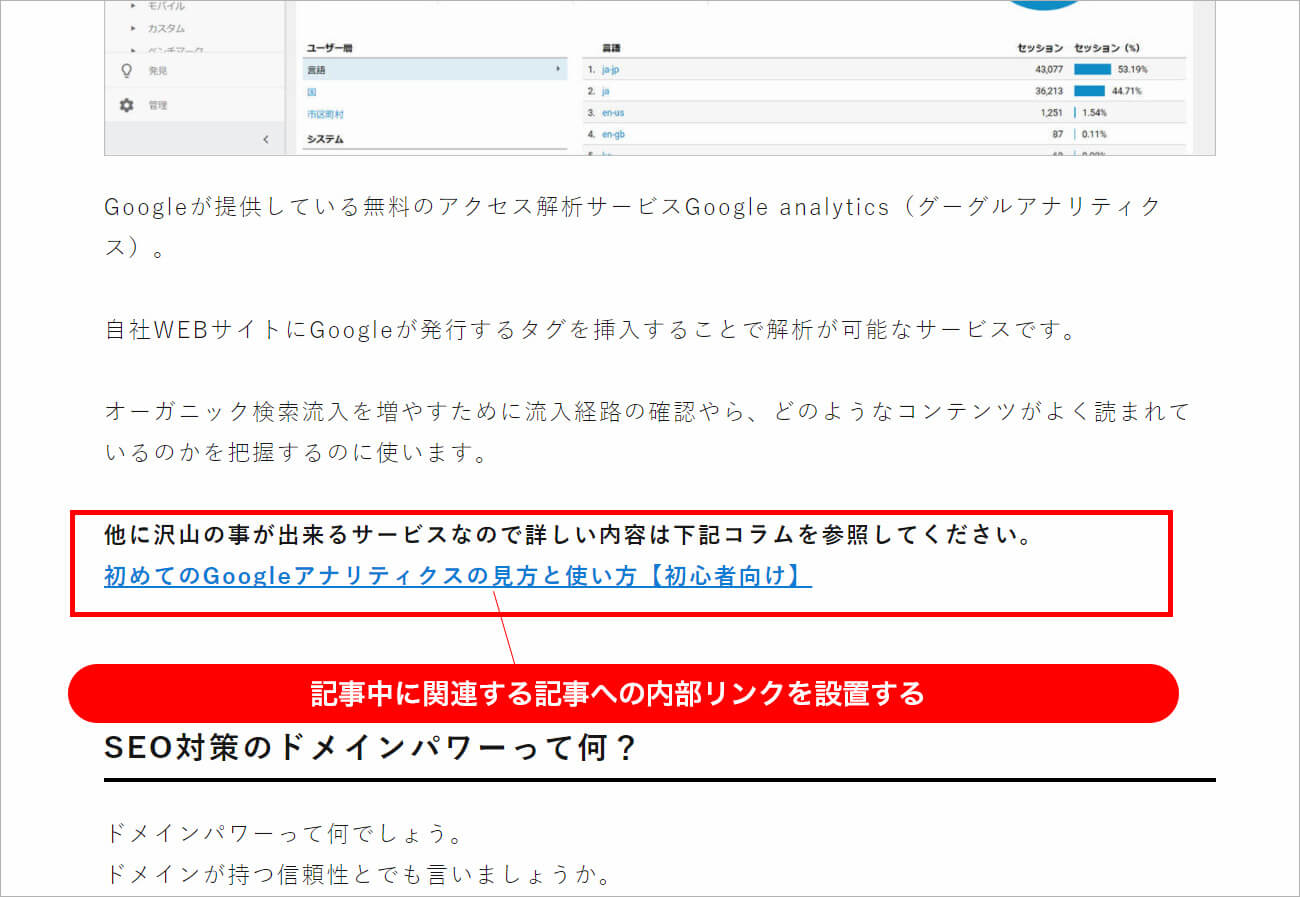Image resolution: width=1300 pixels, height=897 pixels.
Task: Open the 管理 gear icon in sidebar
Action: point(126,105)
